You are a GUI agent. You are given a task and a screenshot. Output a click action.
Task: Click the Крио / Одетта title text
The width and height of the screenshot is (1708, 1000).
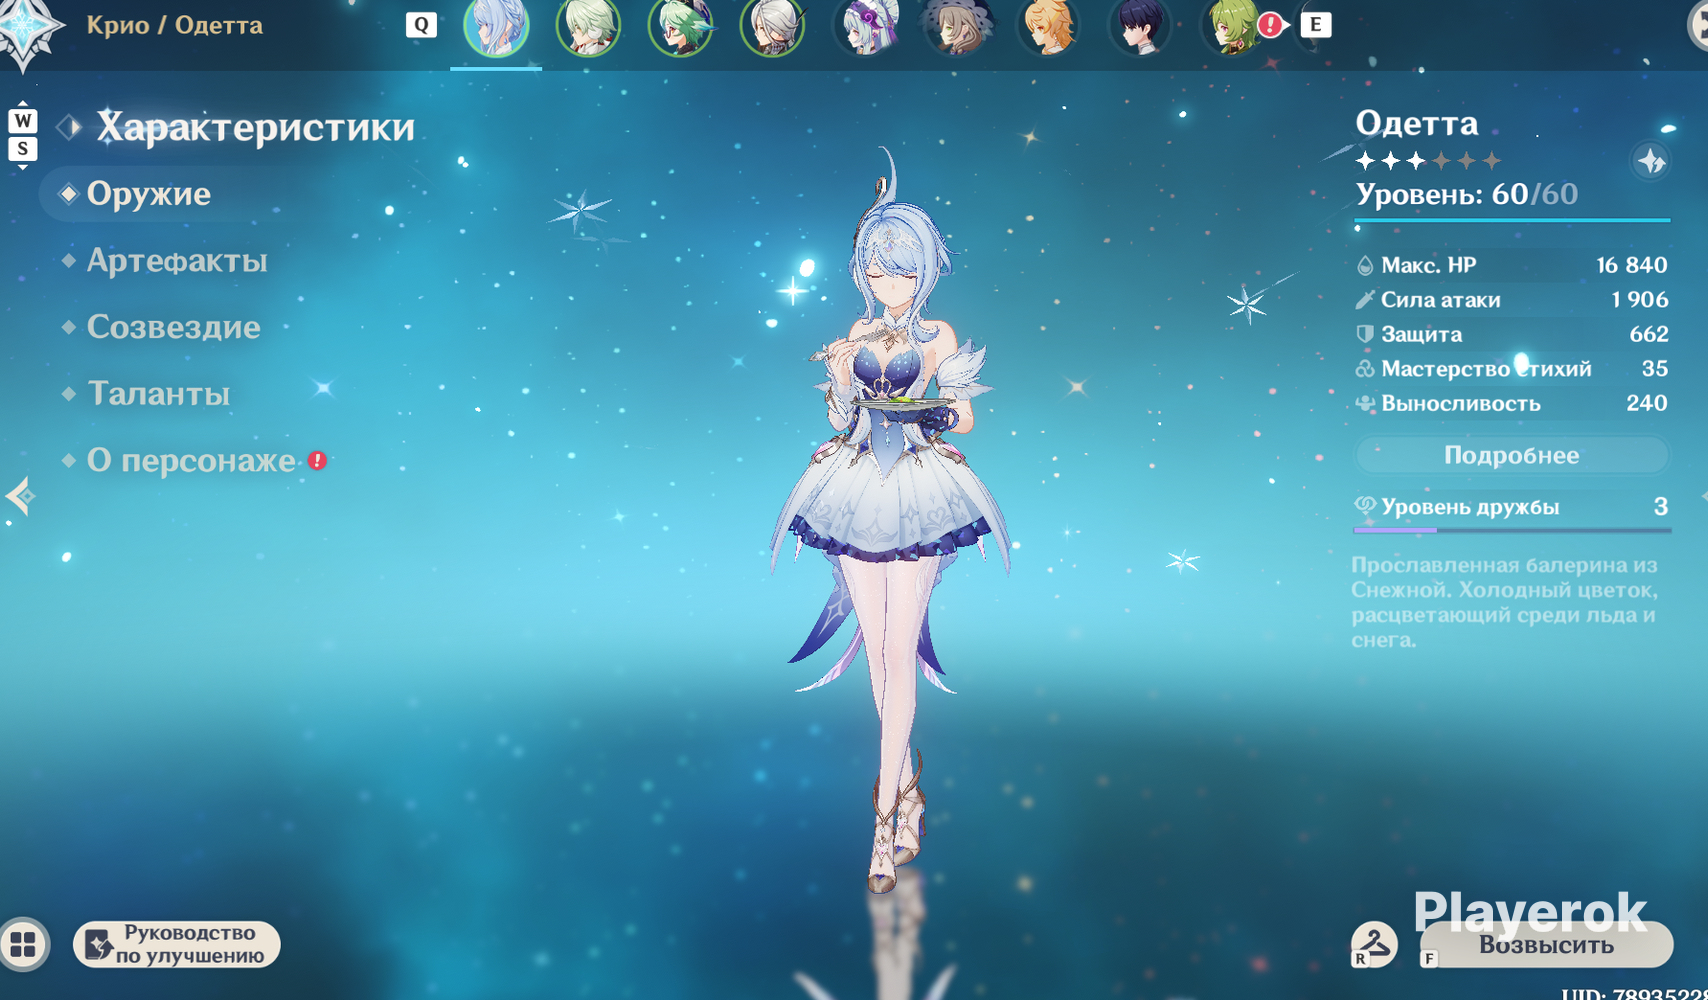175,25
